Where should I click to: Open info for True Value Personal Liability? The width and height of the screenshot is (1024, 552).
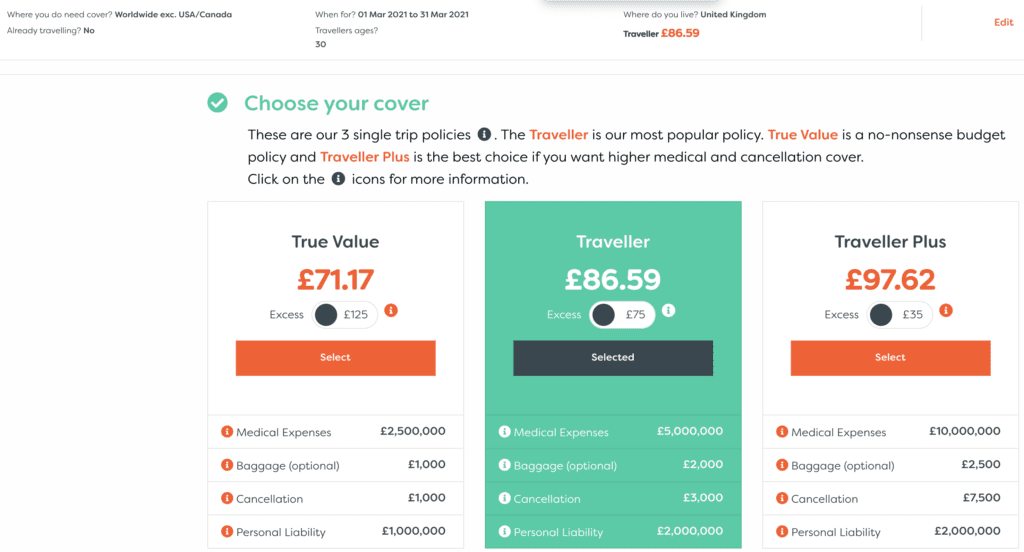[227, 531]
